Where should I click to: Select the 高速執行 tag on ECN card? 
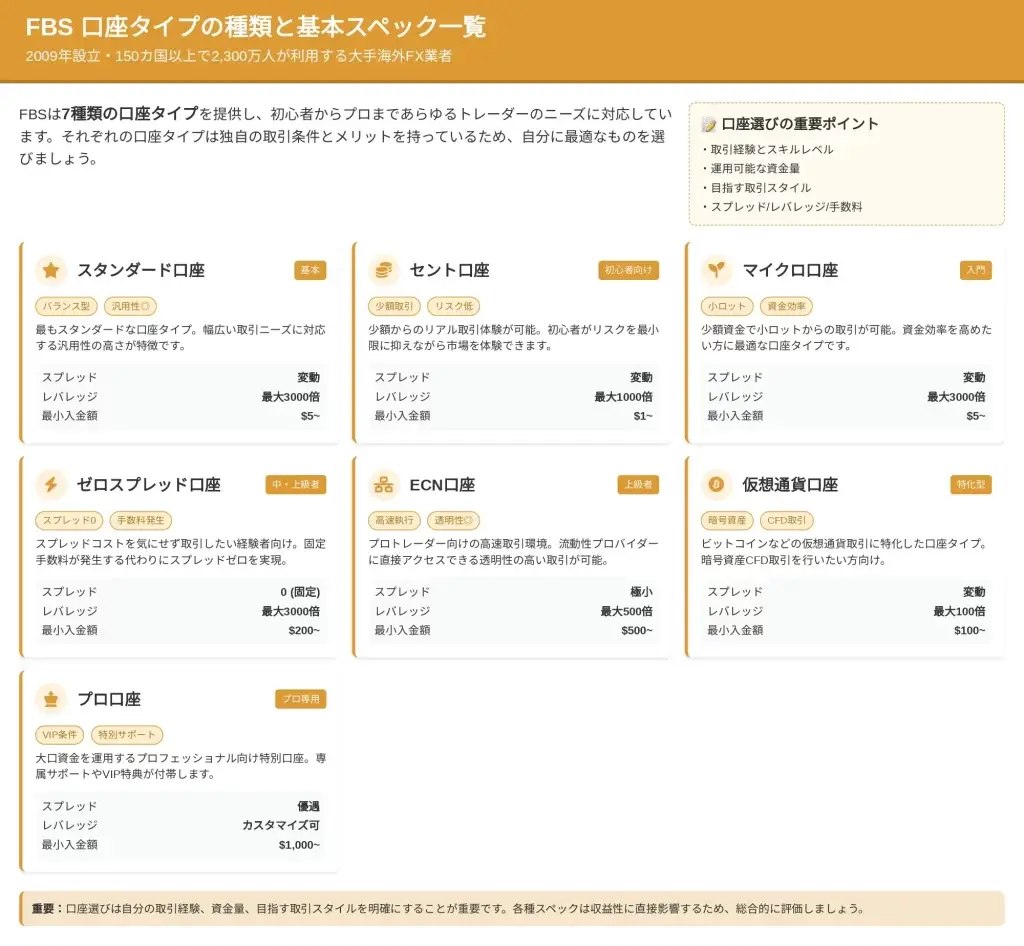tap(394, 520)
